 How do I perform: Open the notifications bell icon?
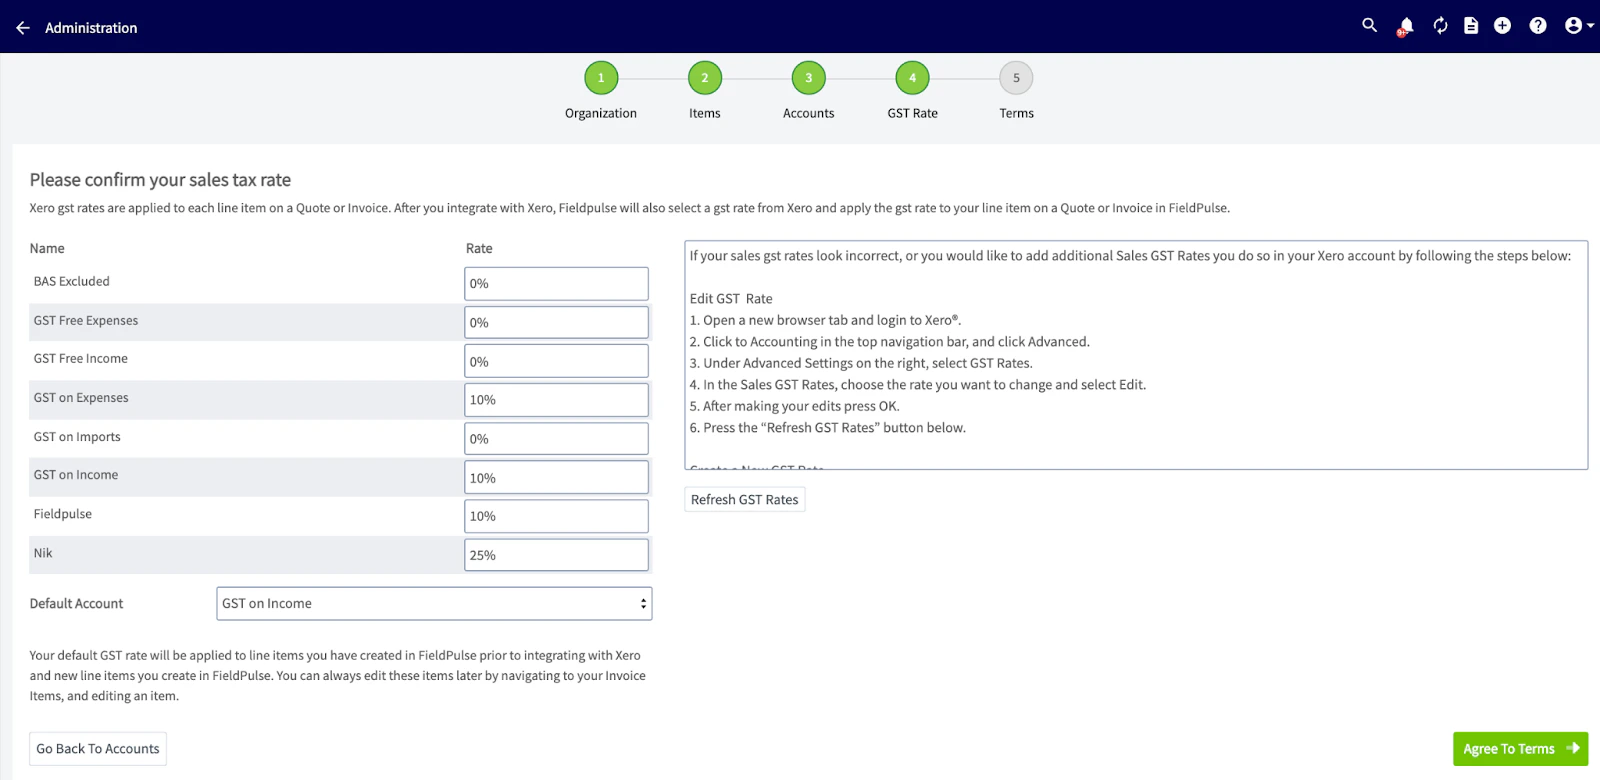(1406, 27)
